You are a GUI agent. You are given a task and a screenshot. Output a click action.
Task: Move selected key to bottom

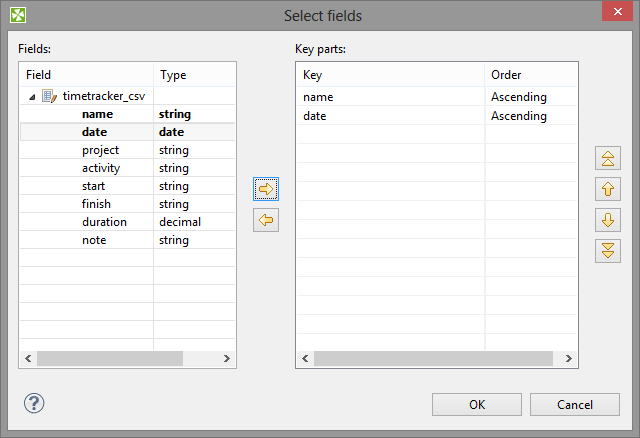607,251
